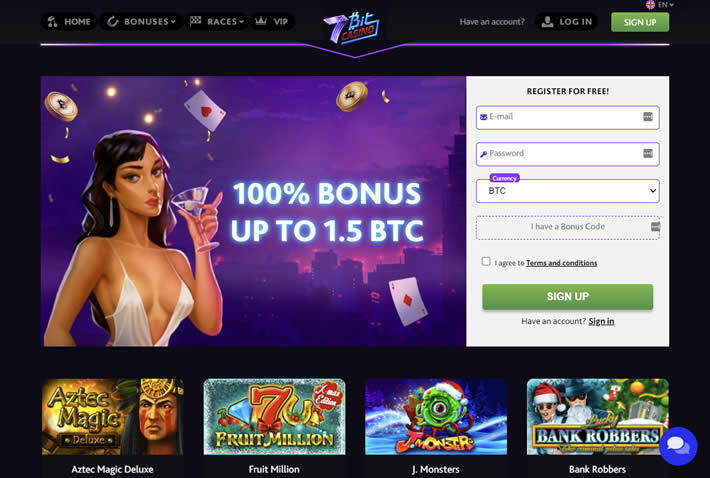Go to the Home menu item
Image resolution: width=710 pixels, height=478 pixels.
coord(69,21)
